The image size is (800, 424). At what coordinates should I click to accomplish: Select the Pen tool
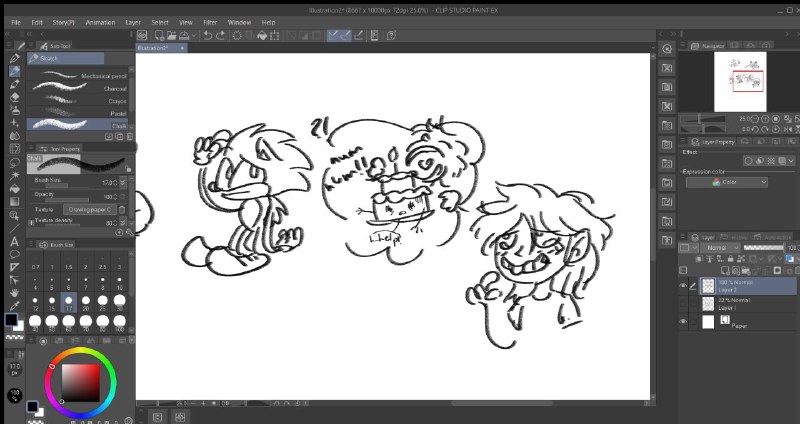(14, 58)
